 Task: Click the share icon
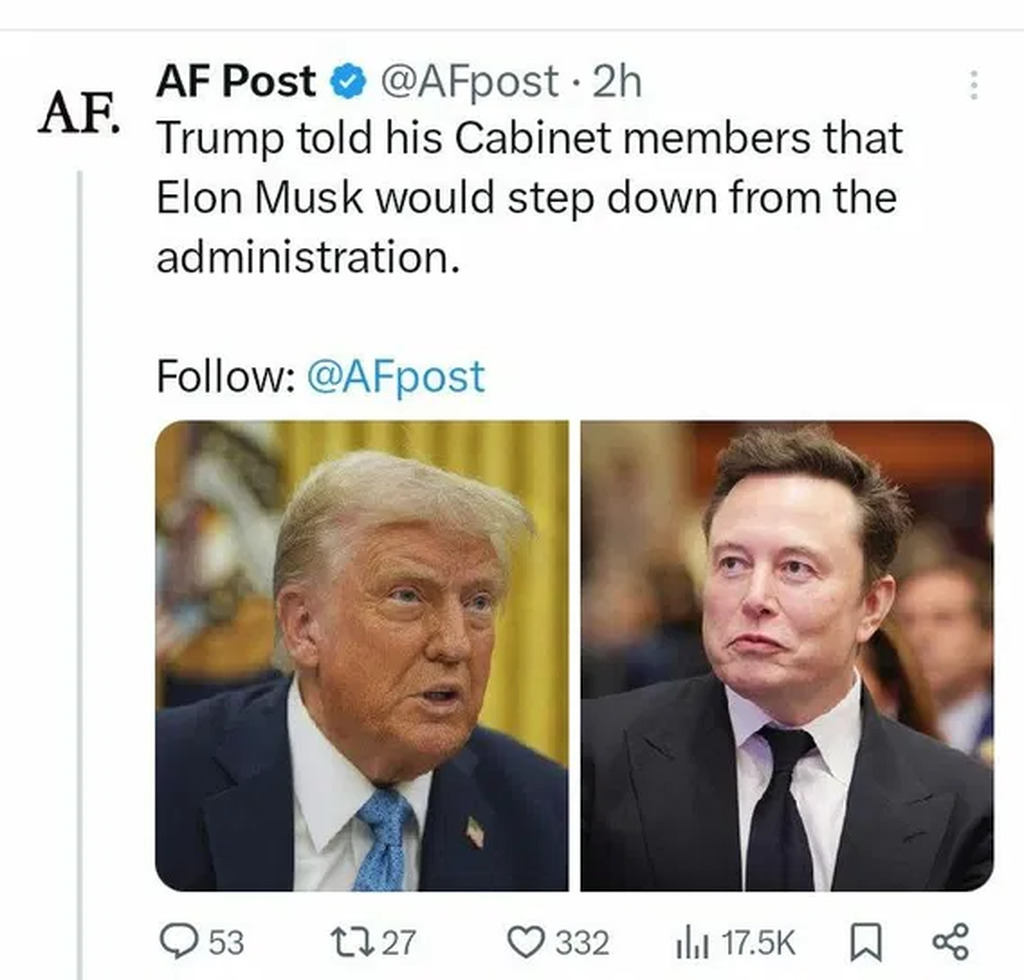949,941
